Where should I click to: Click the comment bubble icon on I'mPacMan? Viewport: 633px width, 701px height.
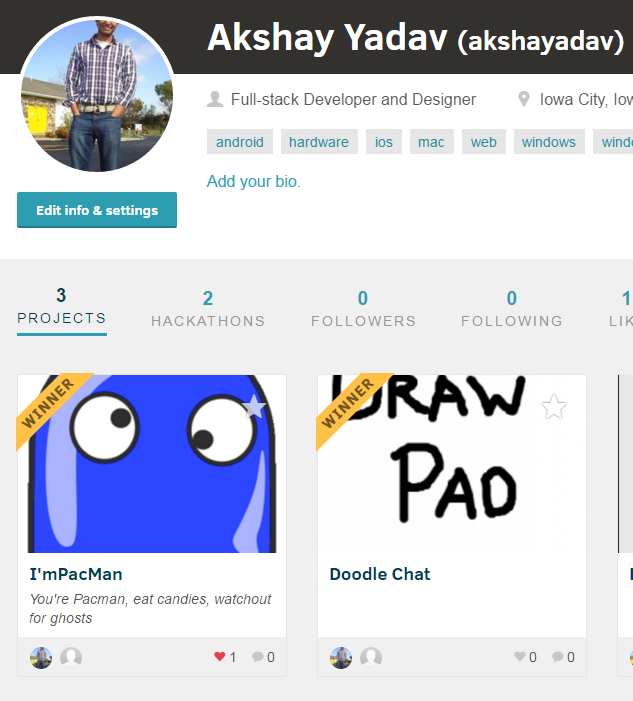[257, 656]
